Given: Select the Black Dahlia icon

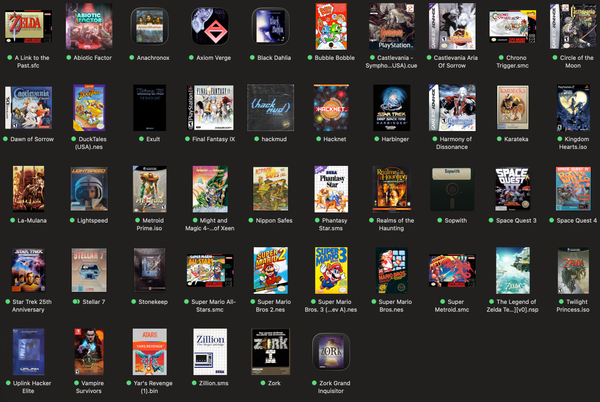Looking at the screenshot, I should (x=271, y=26).
